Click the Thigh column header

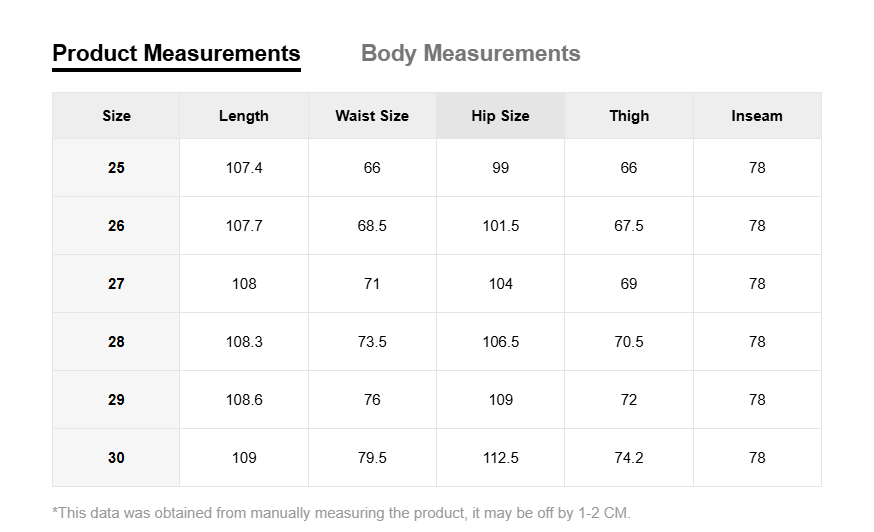click(x=629, y=115)
